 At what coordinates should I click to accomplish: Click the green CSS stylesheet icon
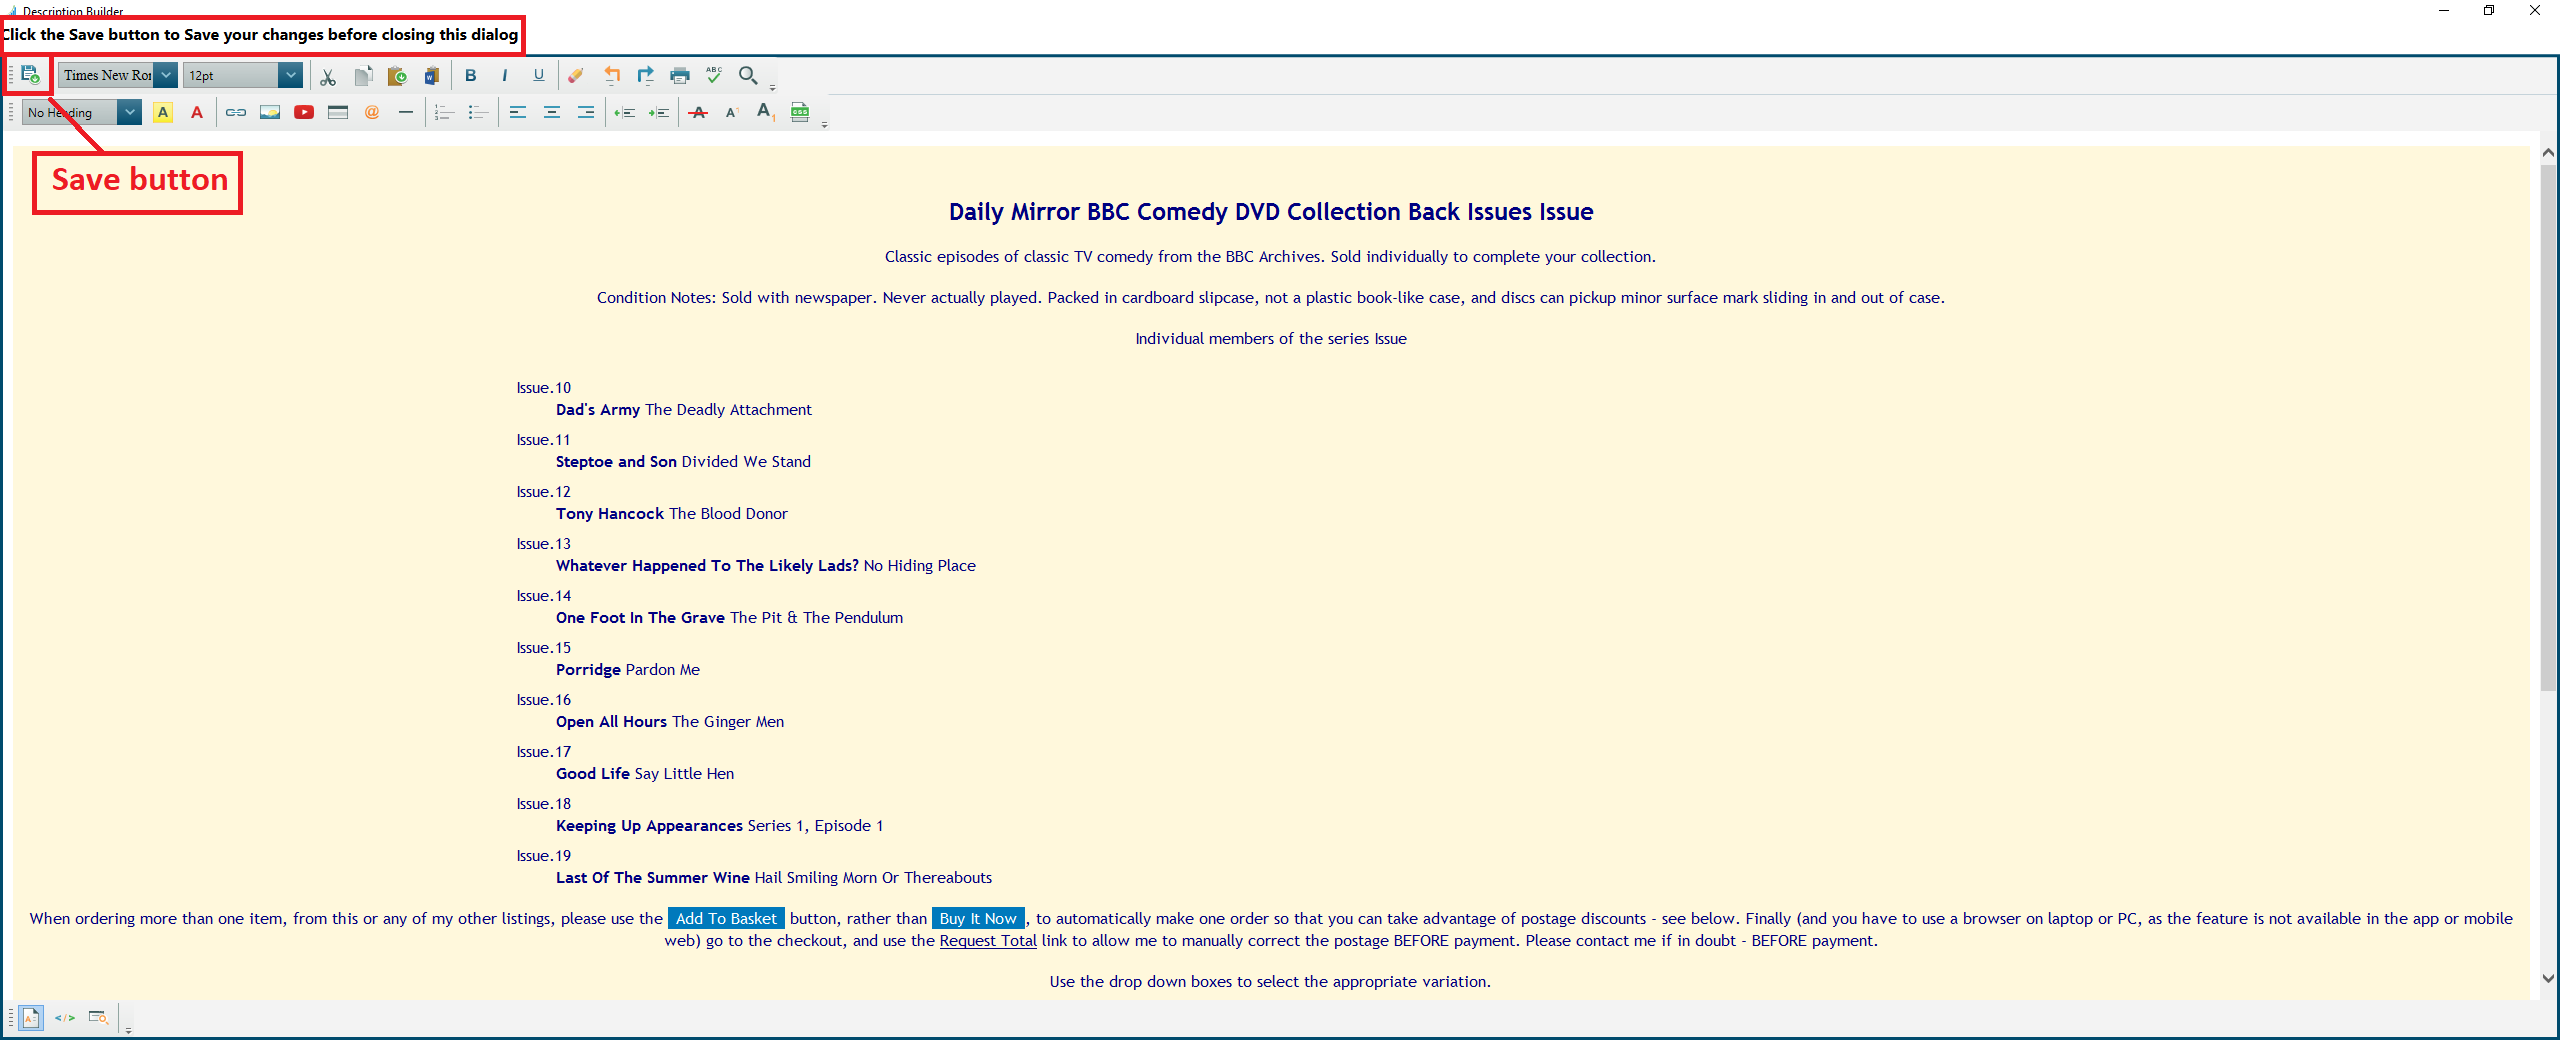pyautogui.click(x=800, y=113)
